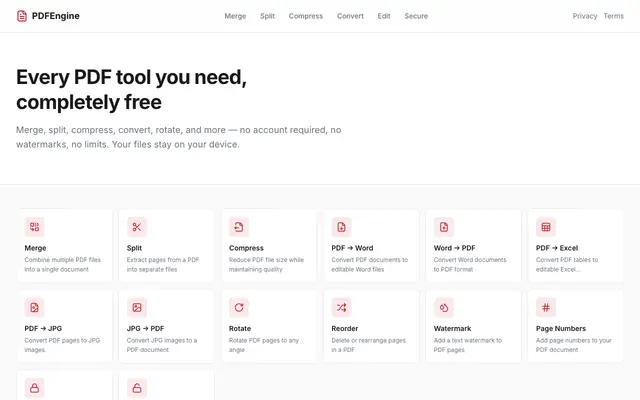Image resolution: width=640 pixels, height=400 pixels.
Task: Click 'Convert Word documents to PDF format' text
Action: (470, 264)
